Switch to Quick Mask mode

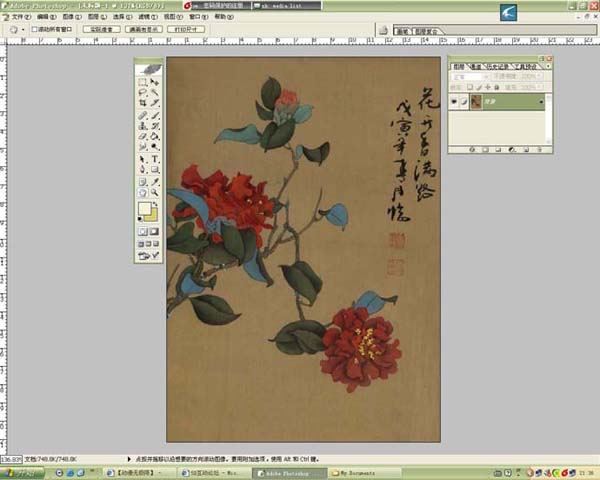pyautogui.click(x=155, y=232)
